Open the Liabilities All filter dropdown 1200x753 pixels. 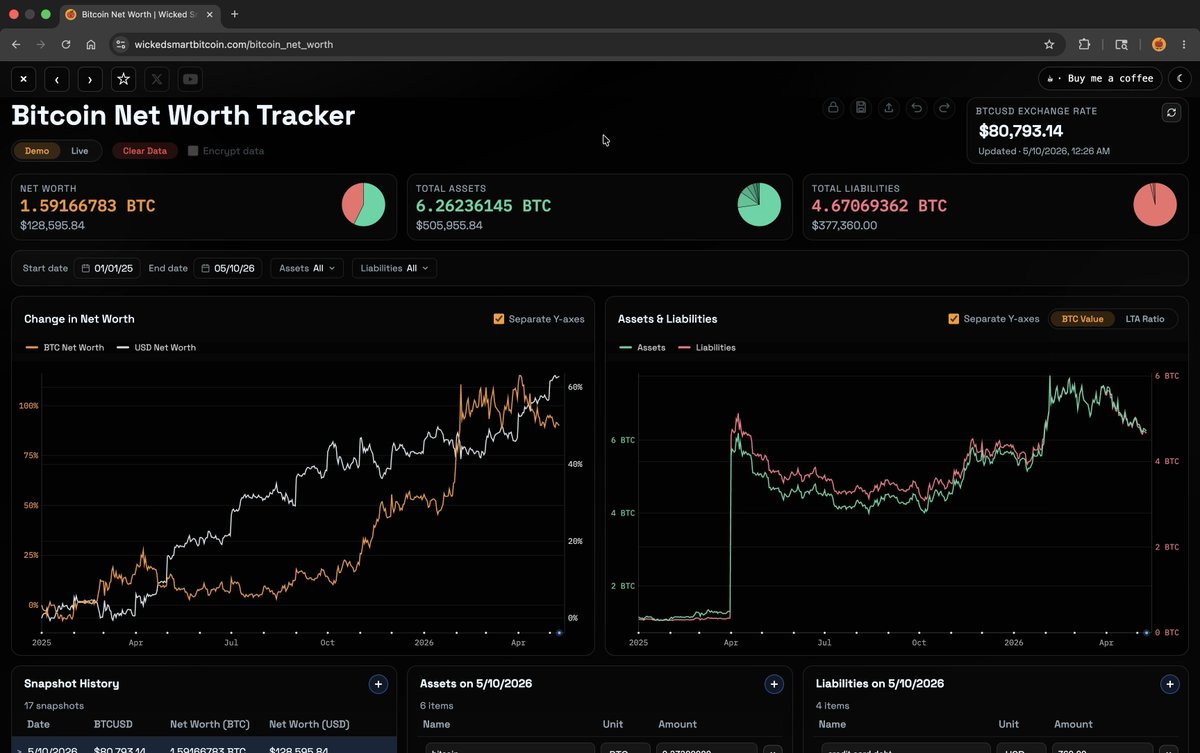click(x=394, y=268)
